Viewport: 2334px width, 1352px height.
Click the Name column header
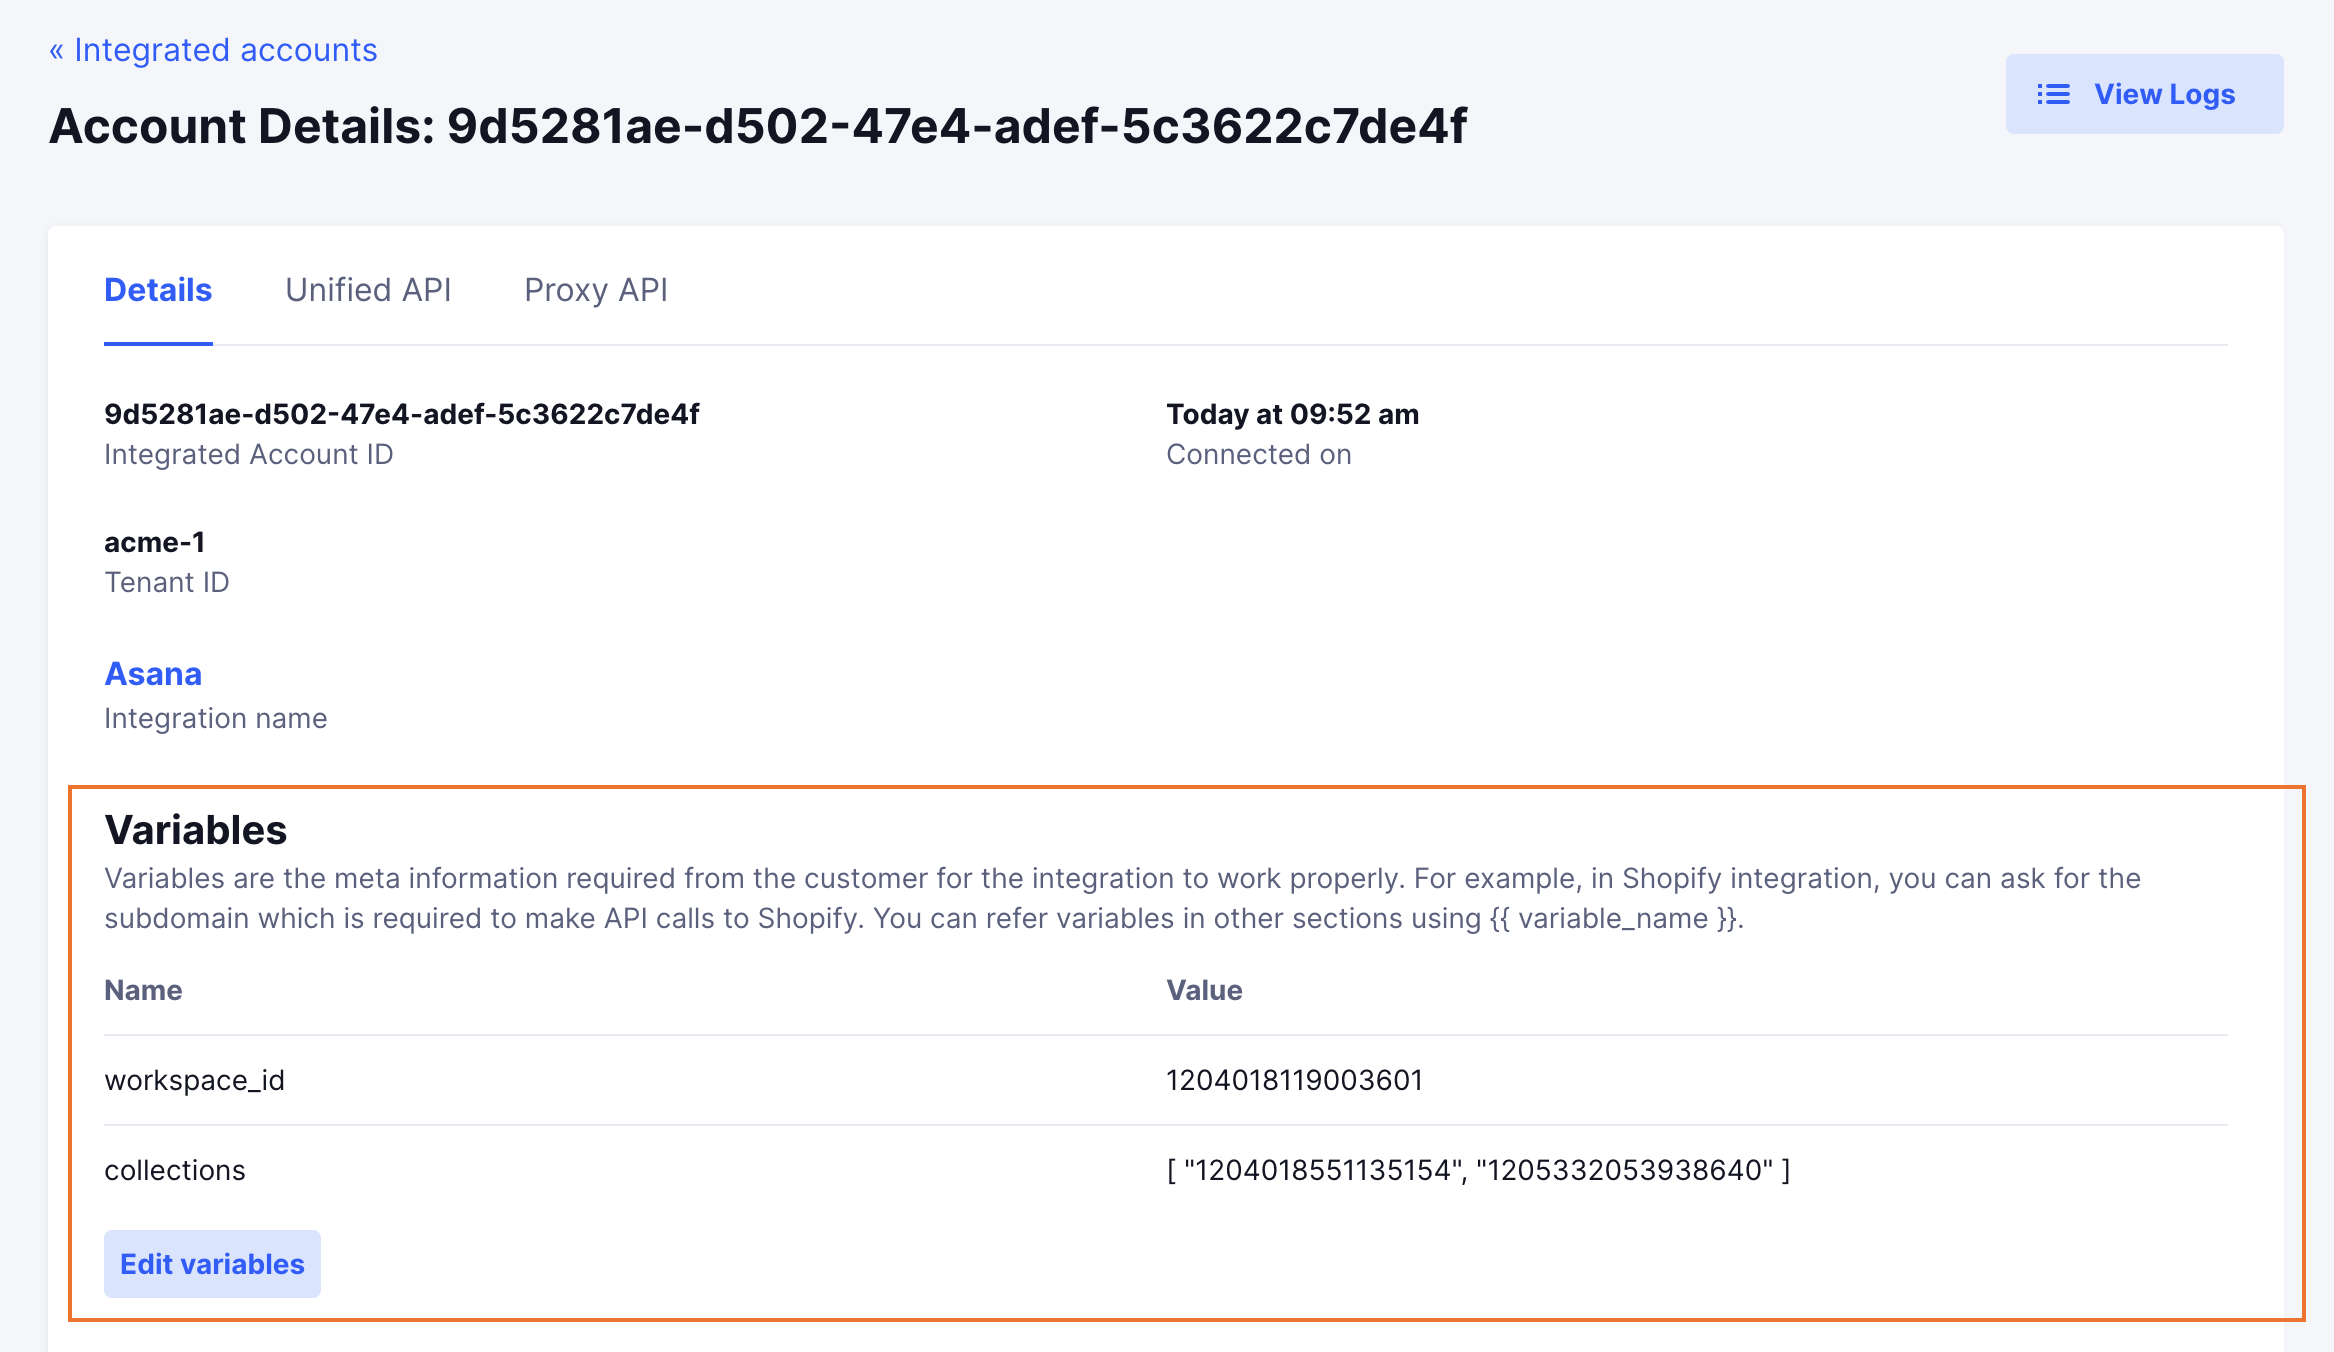(x=143, y=990)
